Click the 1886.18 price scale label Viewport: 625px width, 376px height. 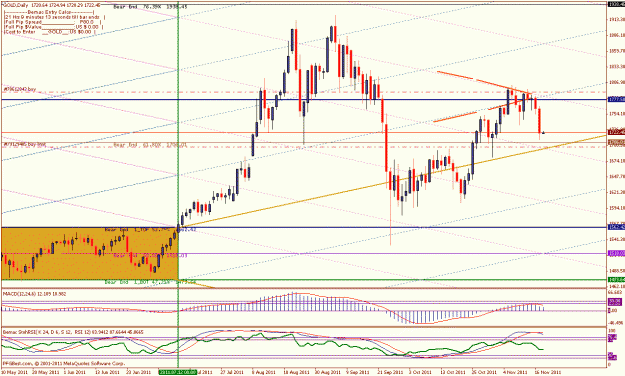(x=617, y=35)
